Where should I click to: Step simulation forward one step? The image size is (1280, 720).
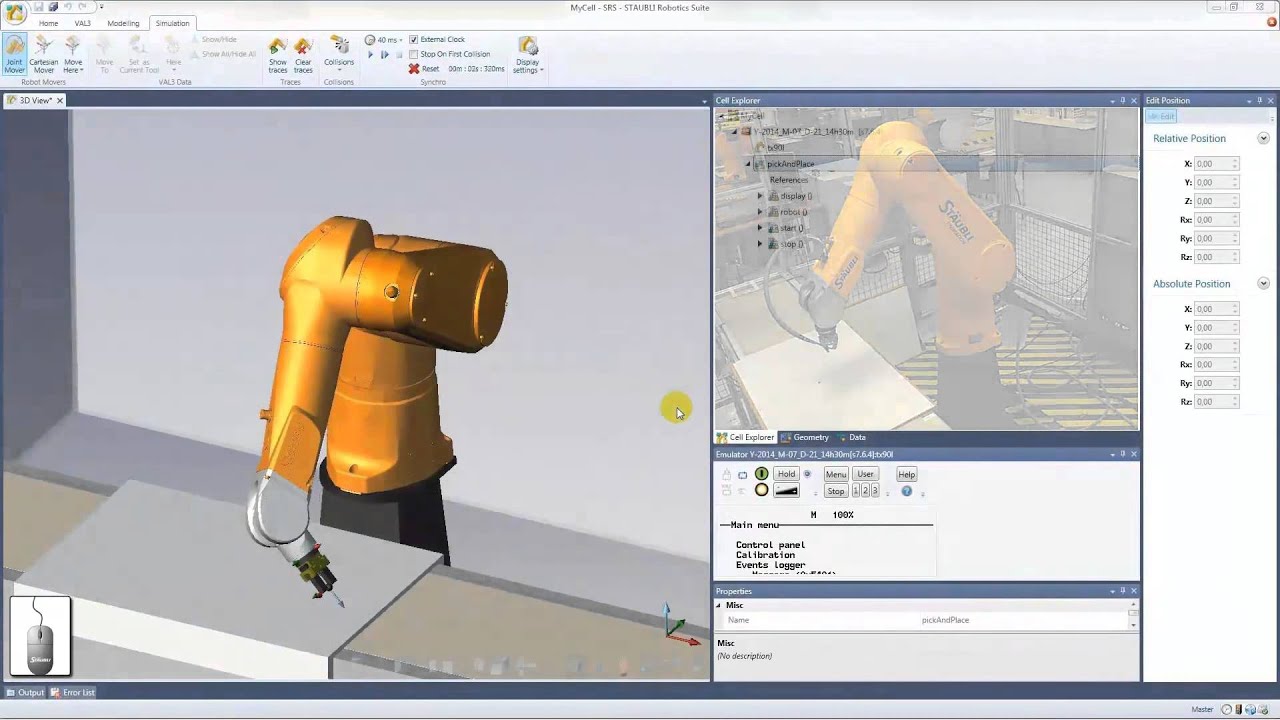(x=384, y=55)
